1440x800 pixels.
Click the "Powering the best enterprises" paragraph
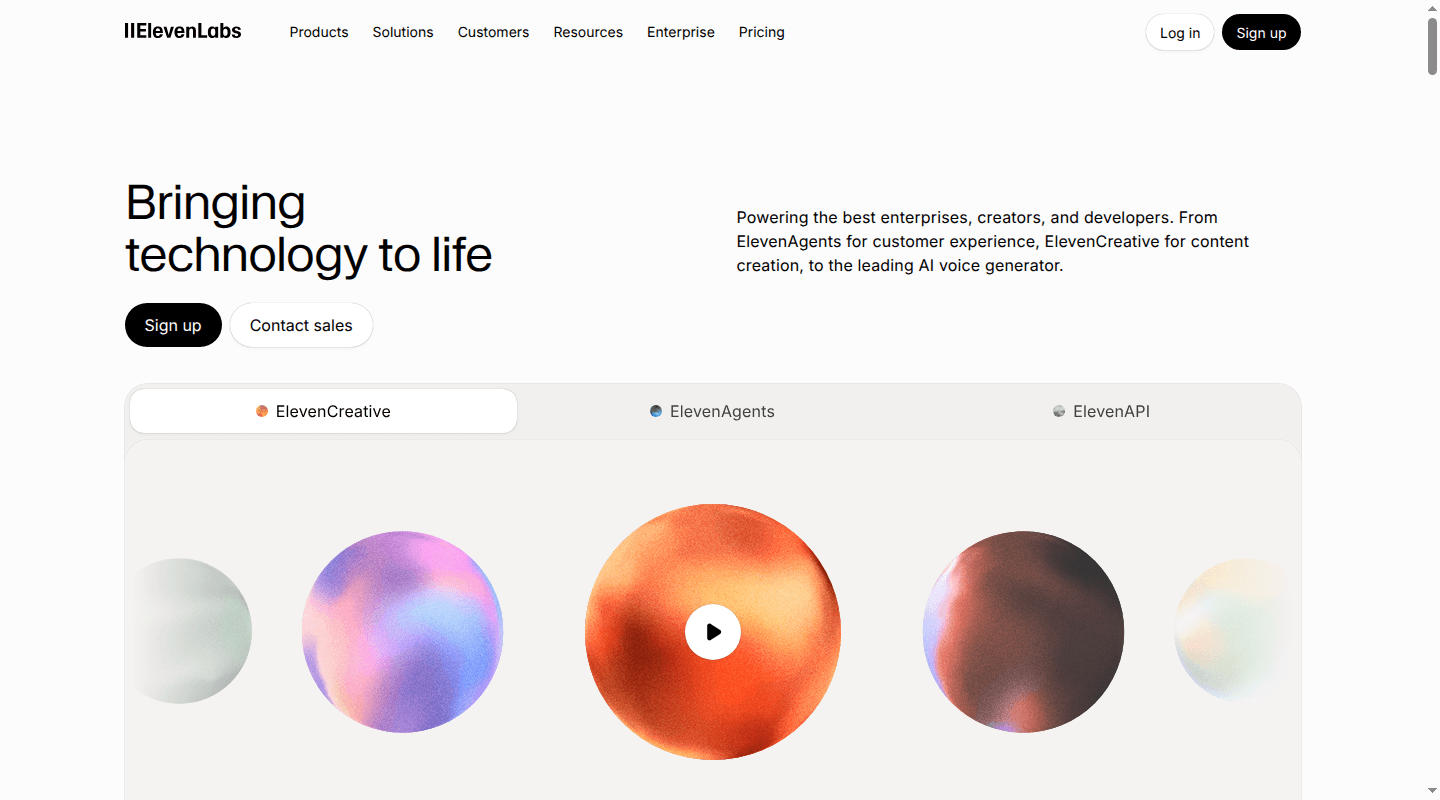coord(993,241)
